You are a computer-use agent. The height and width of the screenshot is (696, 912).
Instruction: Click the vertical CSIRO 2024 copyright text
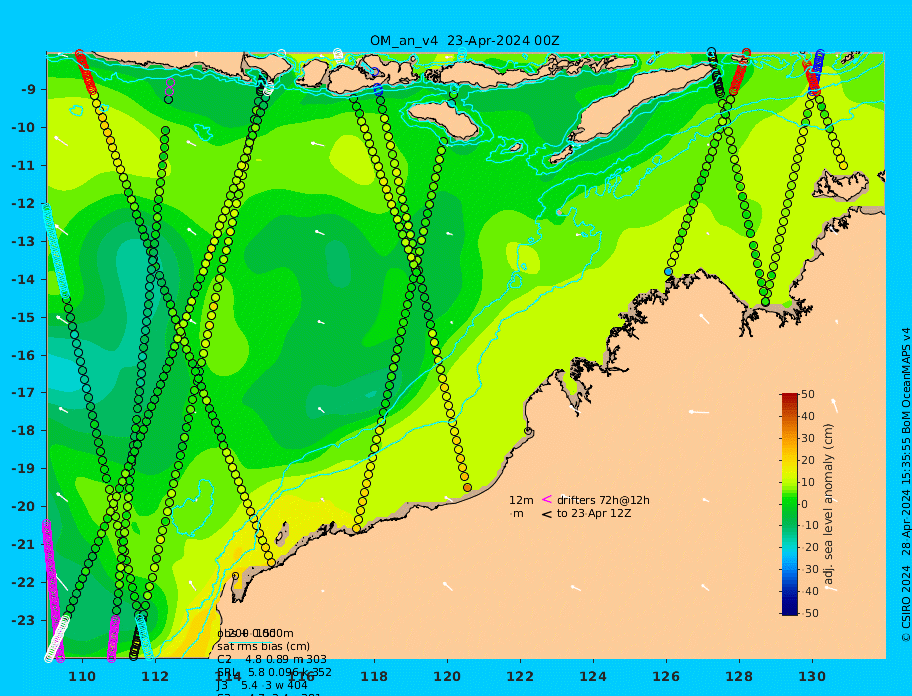point(906,486)
